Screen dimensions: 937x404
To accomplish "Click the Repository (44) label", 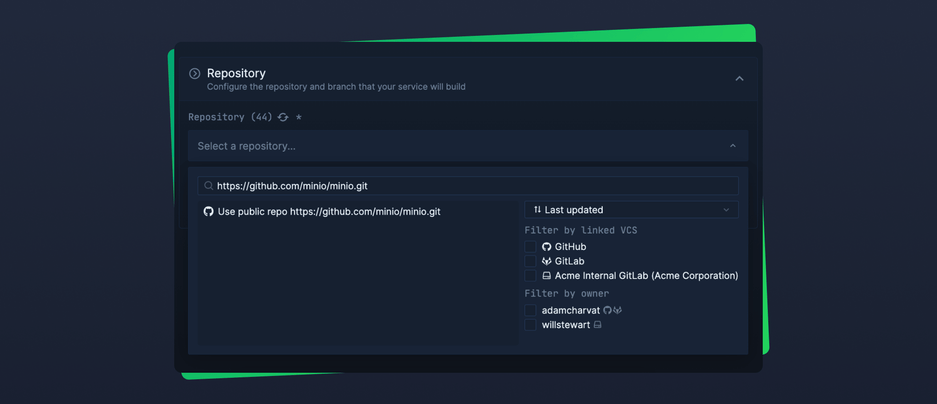I will [231, 117].
